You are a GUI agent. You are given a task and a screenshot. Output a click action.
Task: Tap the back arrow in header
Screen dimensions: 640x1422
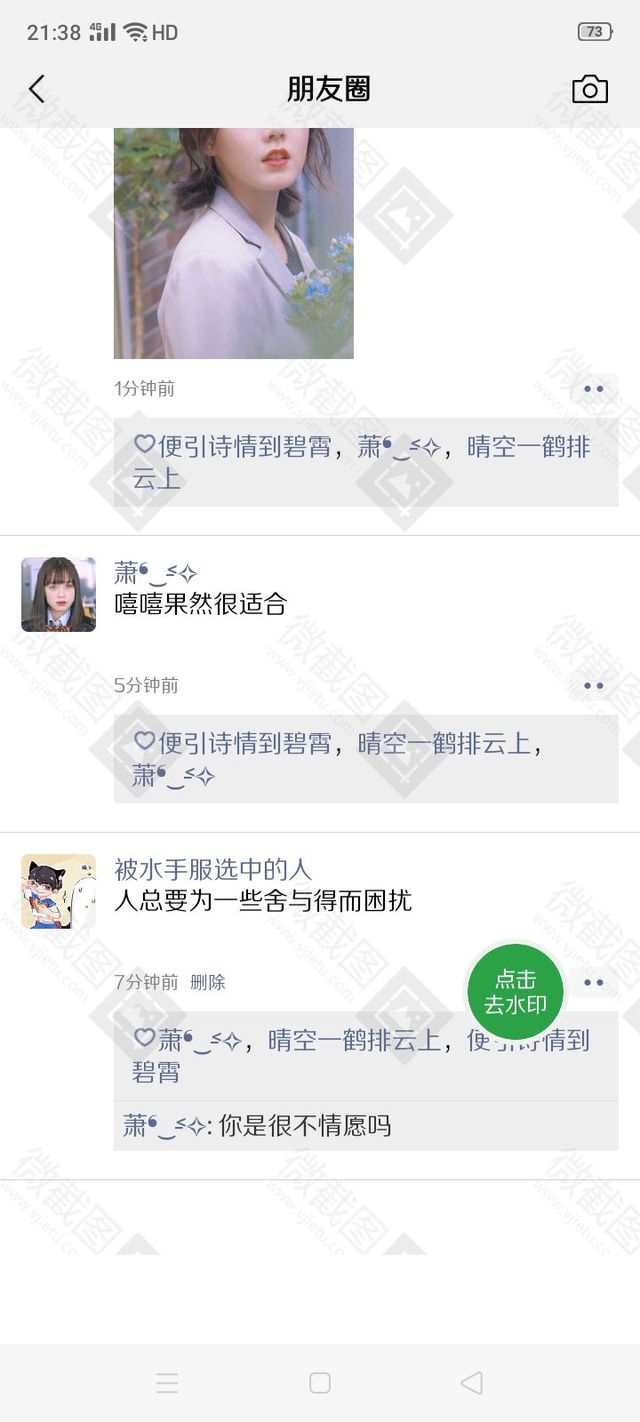pos(37,89)
